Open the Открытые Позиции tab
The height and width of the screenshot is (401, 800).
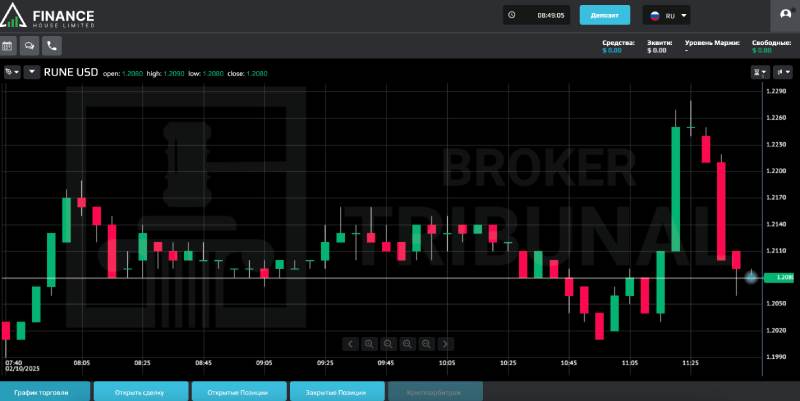coord(238,392)
